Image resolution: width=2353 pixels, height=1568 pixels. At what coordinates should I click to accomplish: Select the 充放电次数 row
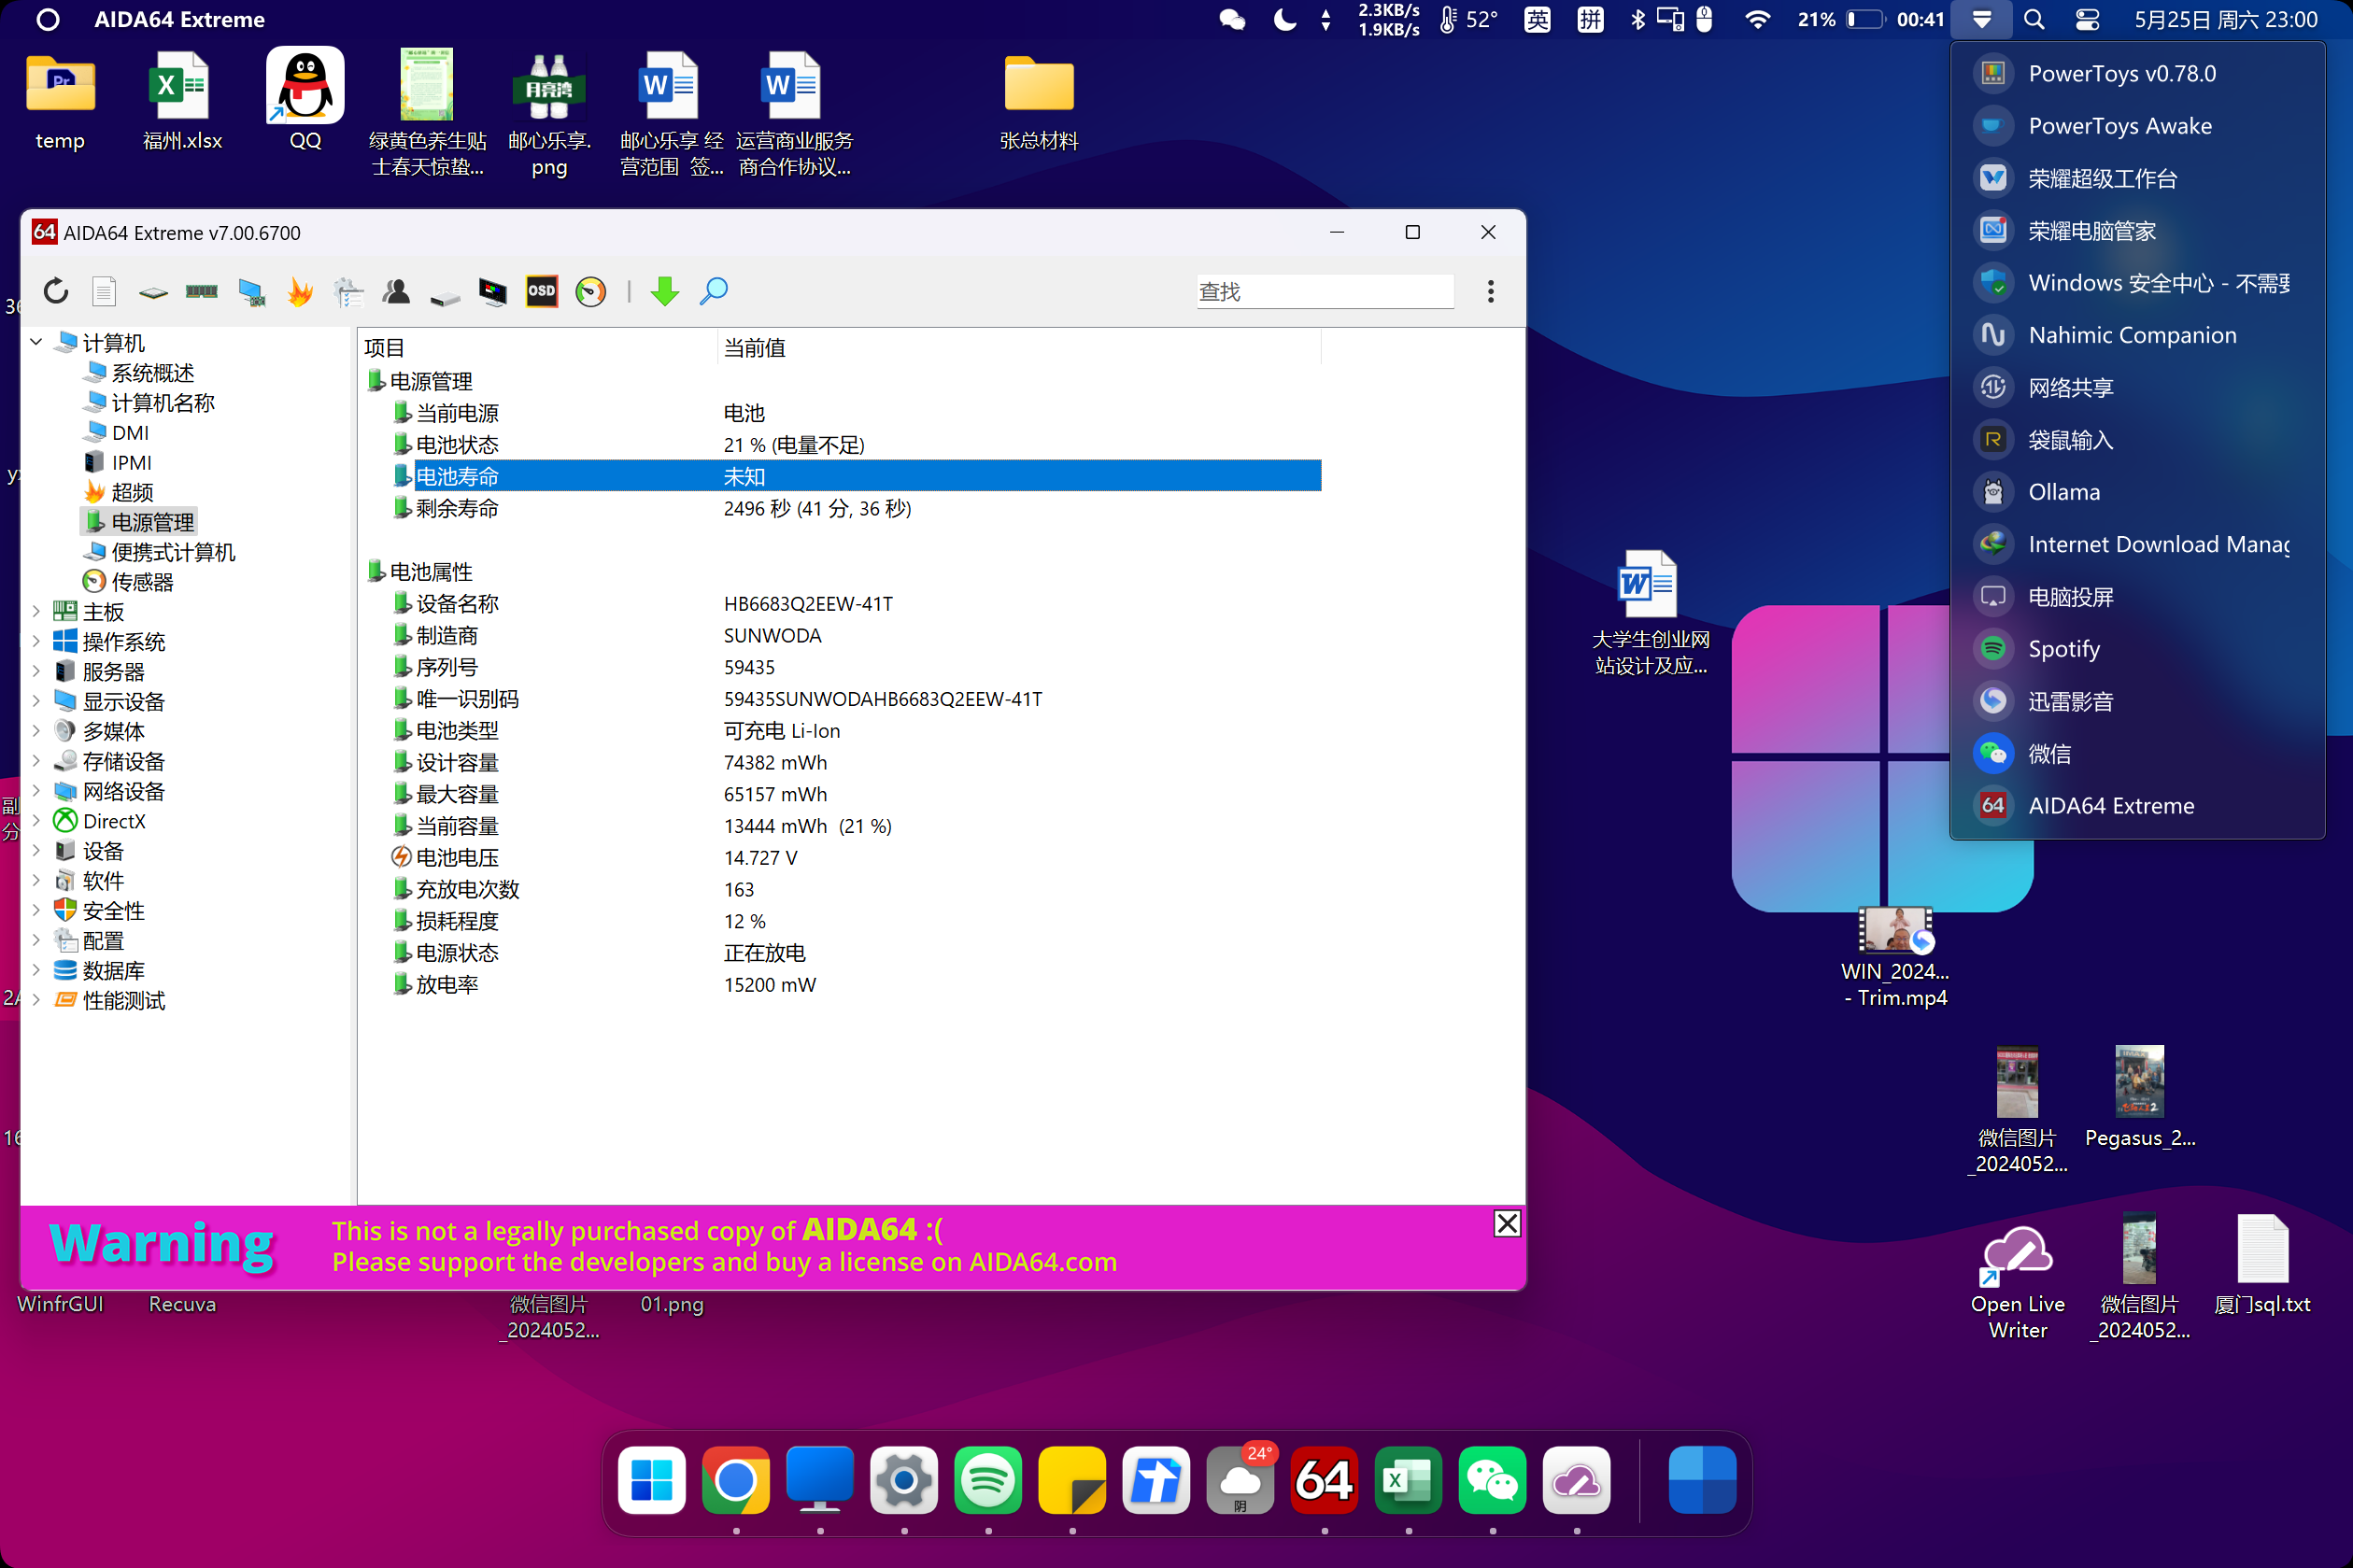(x=841, y=889)
